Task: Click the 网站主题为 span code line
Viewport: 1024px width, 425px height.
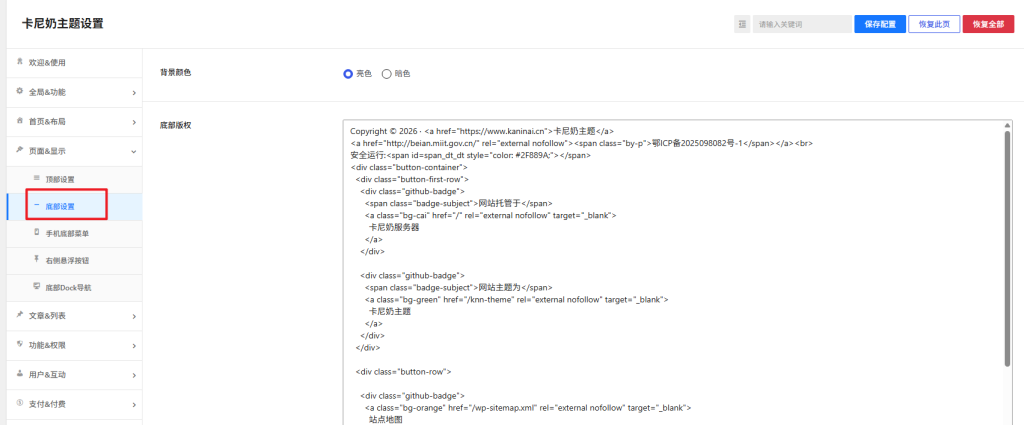Action: click(x=459, y=287)
